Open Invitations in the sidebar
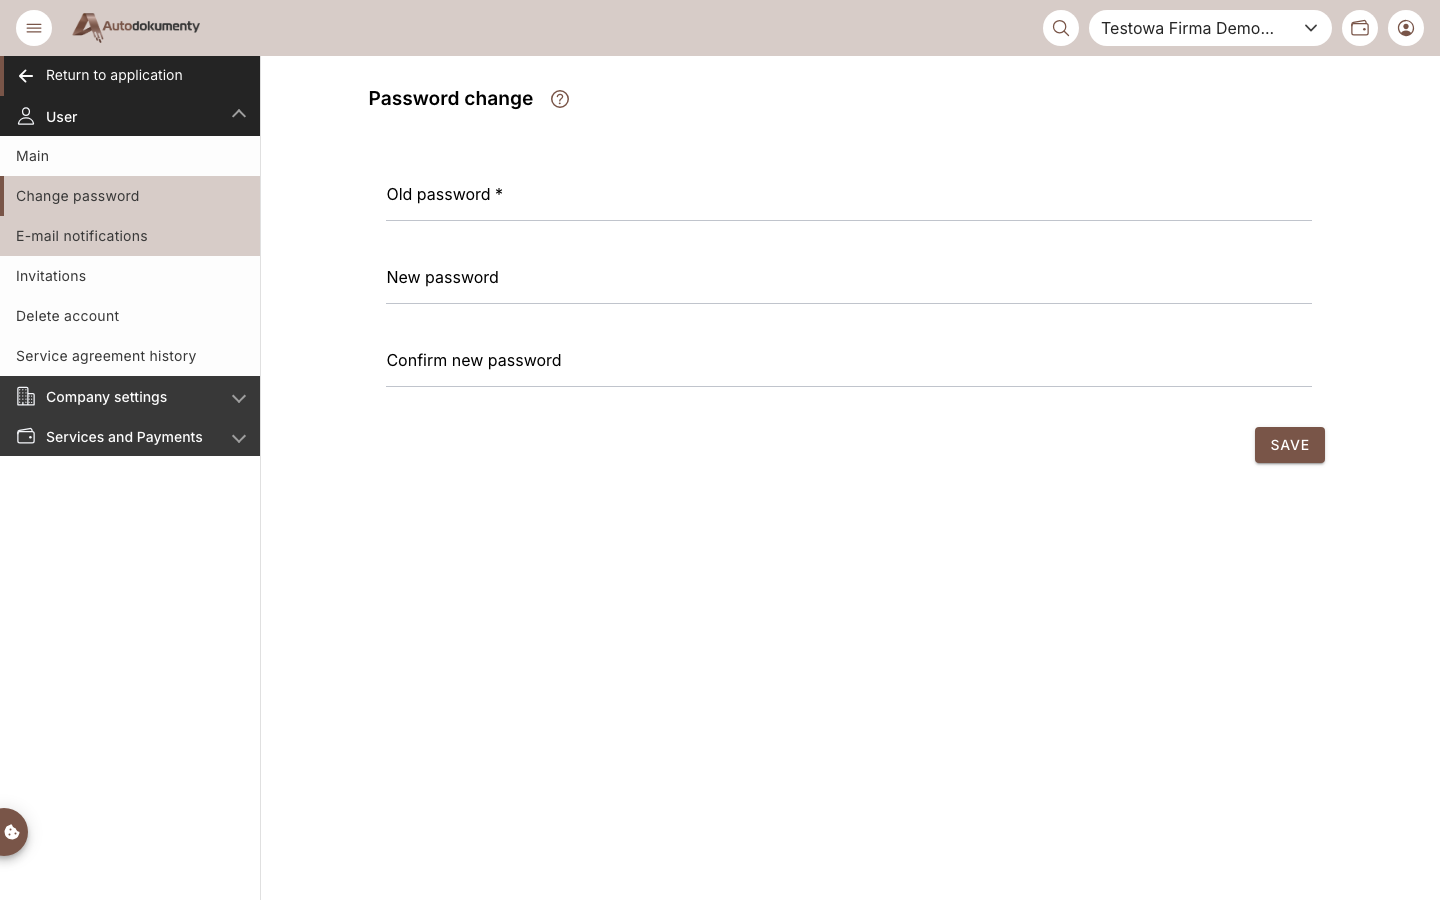 130,276
